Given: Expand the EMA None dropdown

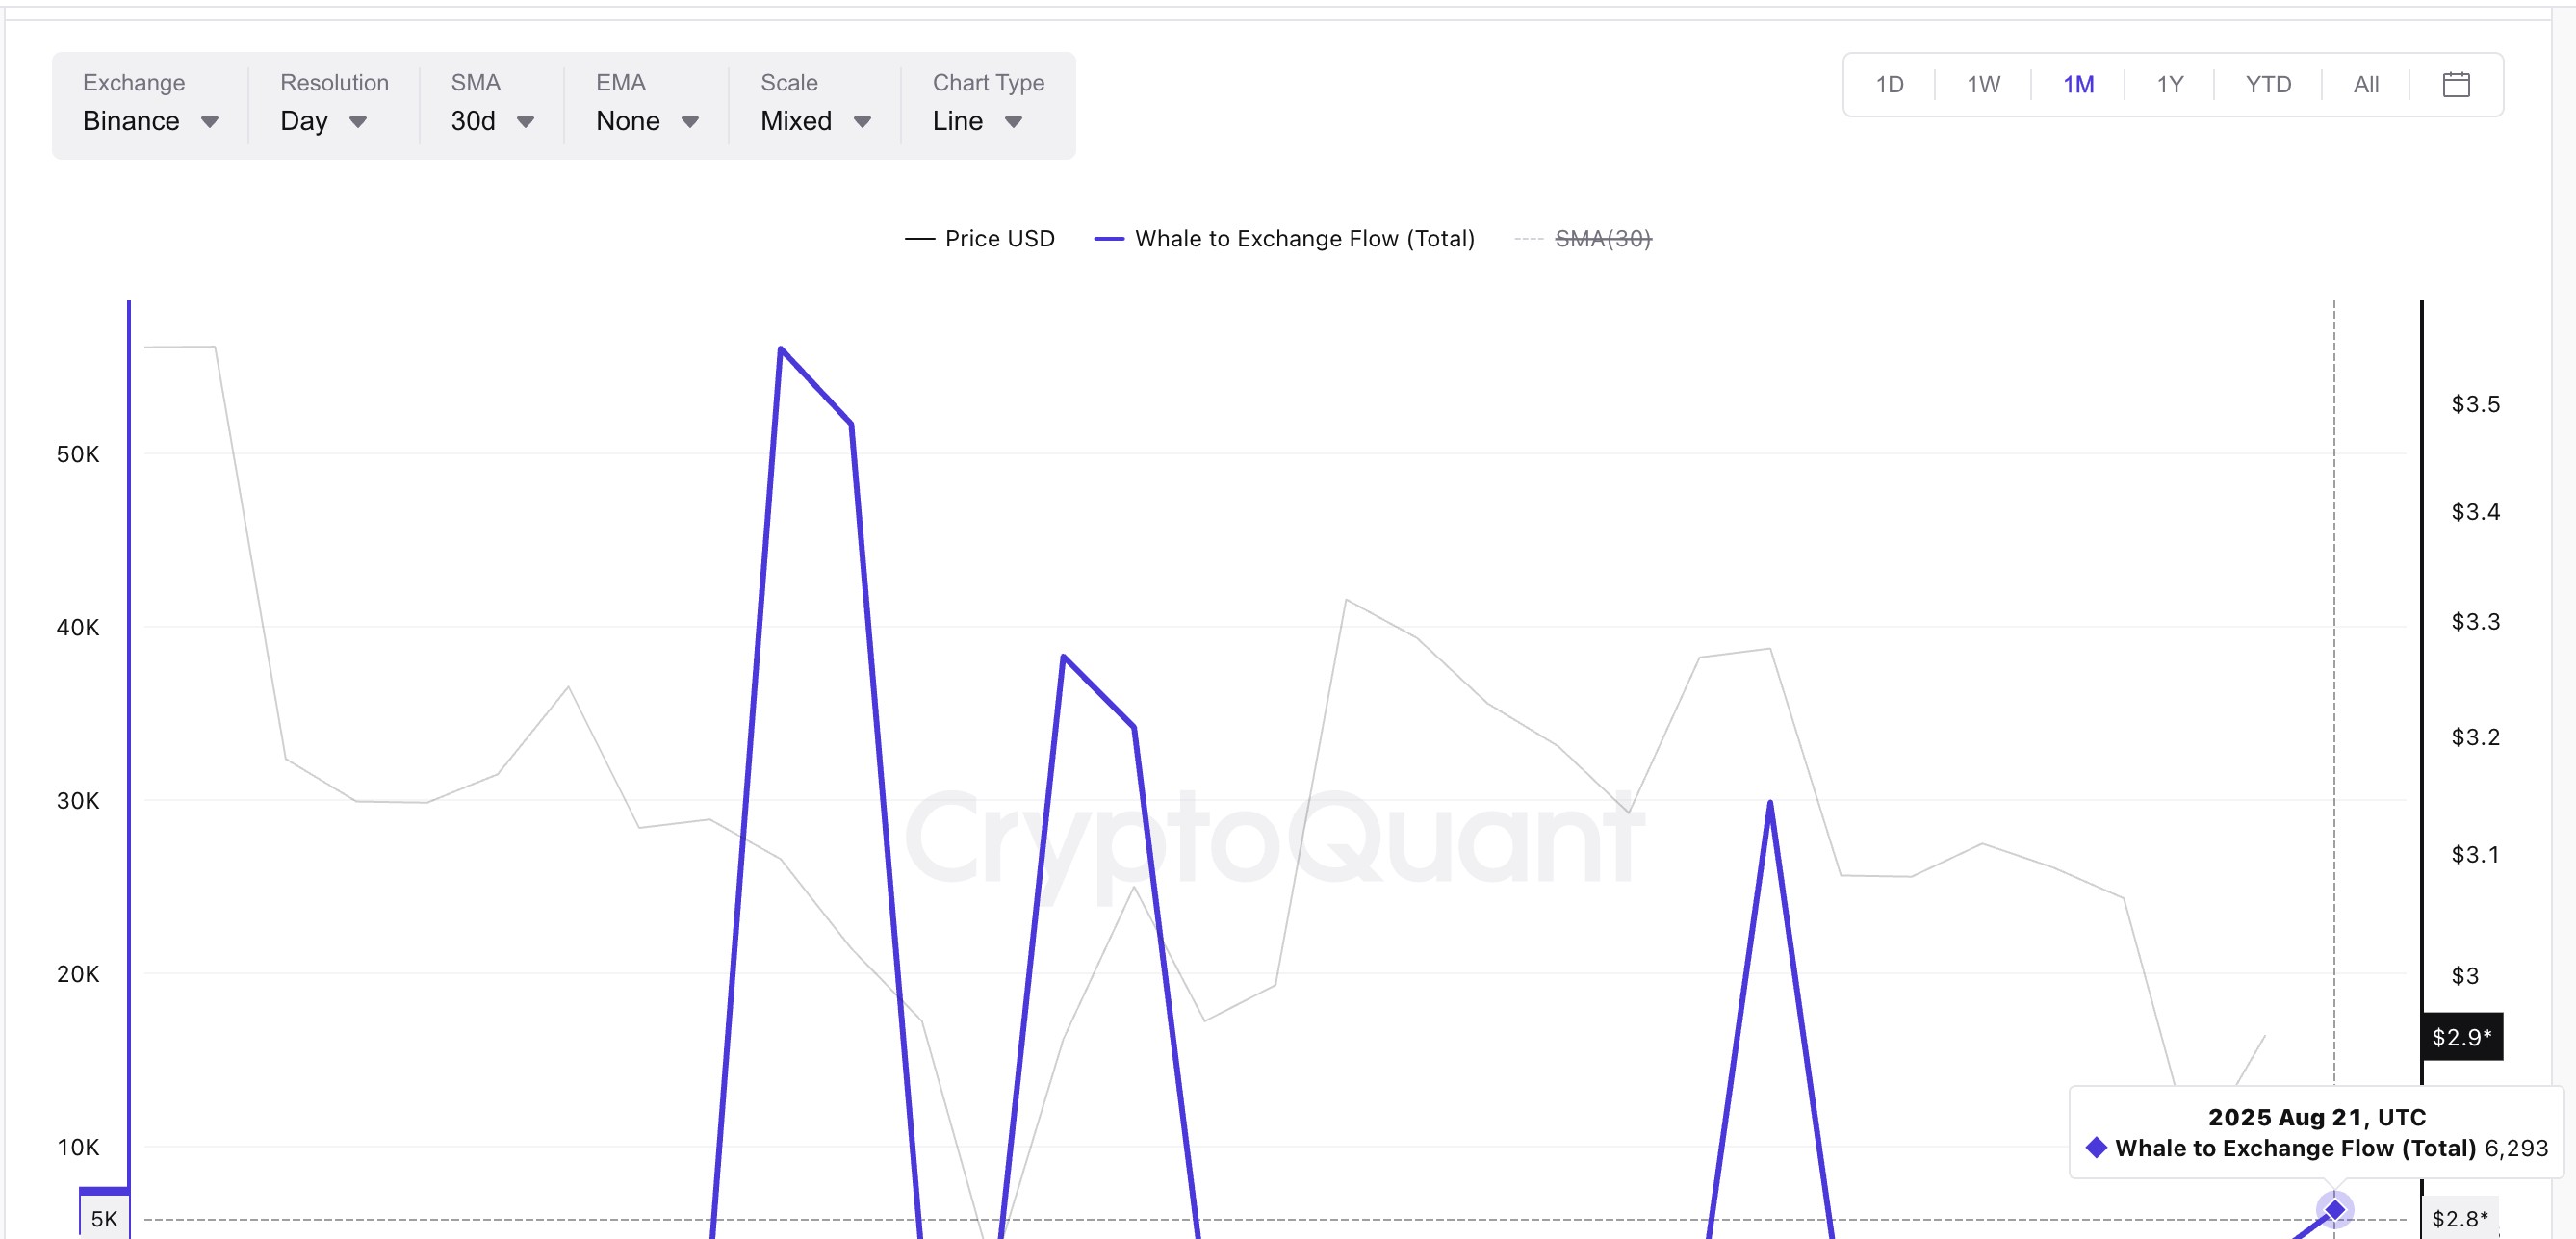Looking at the screenshot, I should click(647, 104).
